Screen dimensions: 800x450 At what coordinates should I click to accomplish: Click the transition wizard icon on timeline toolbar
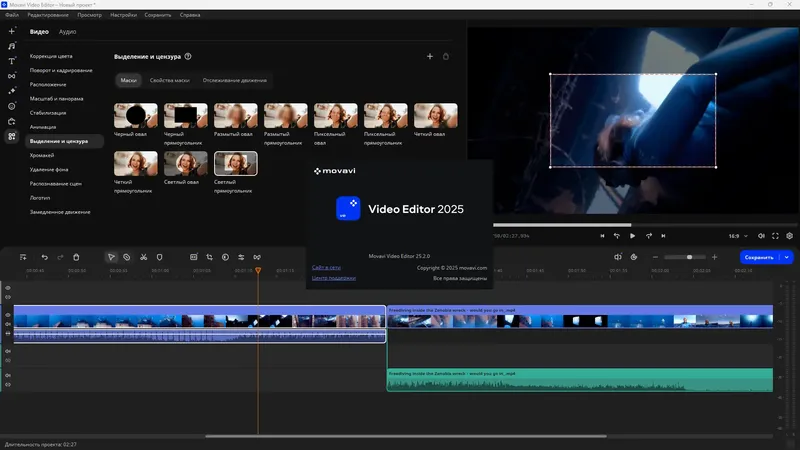tap(257, 257)
